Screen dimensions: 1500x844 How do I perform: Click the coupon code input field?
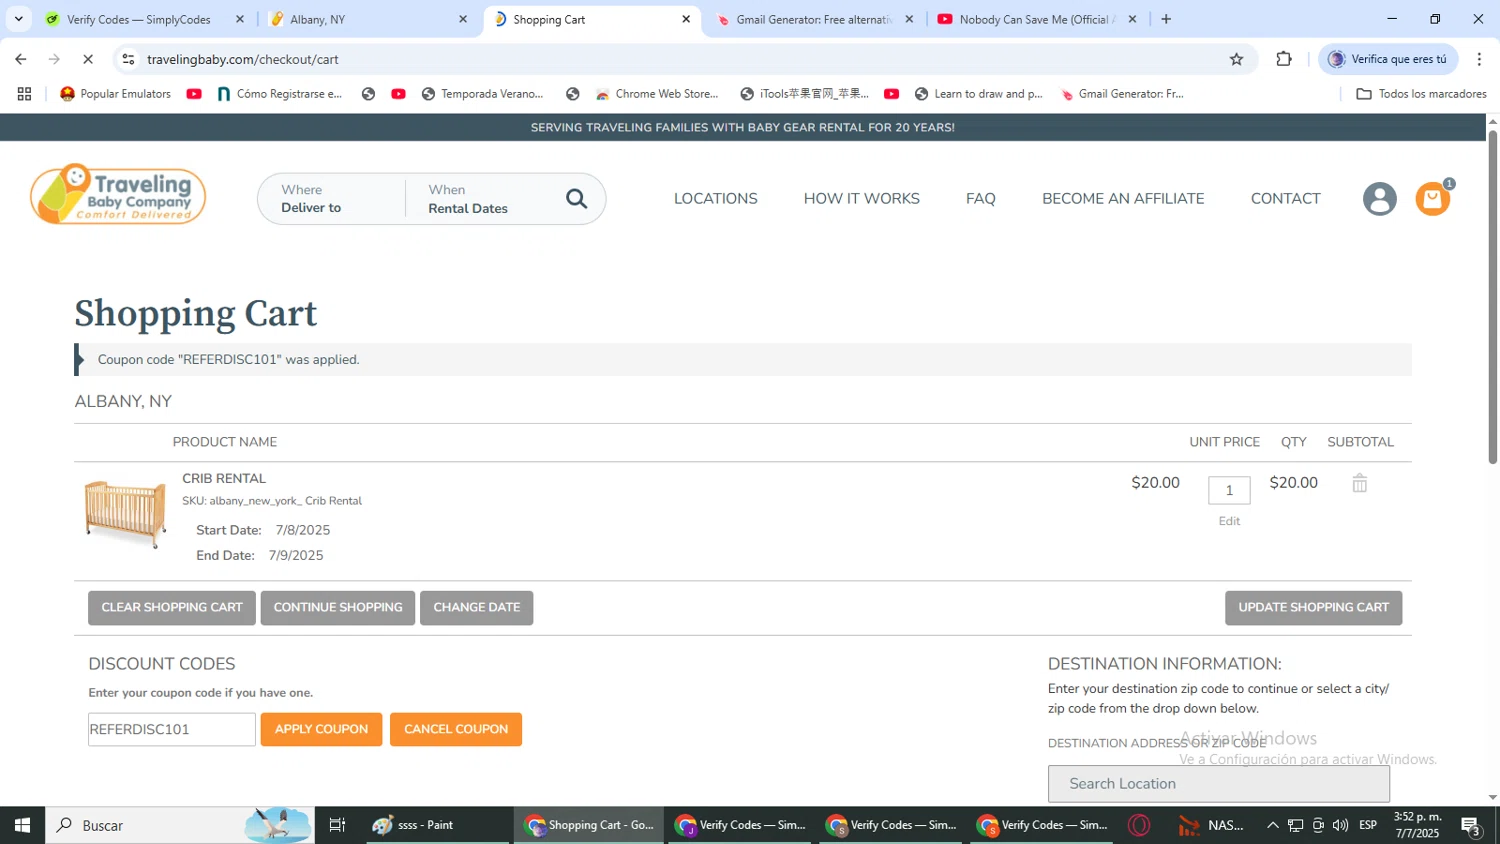click(172, 729)
